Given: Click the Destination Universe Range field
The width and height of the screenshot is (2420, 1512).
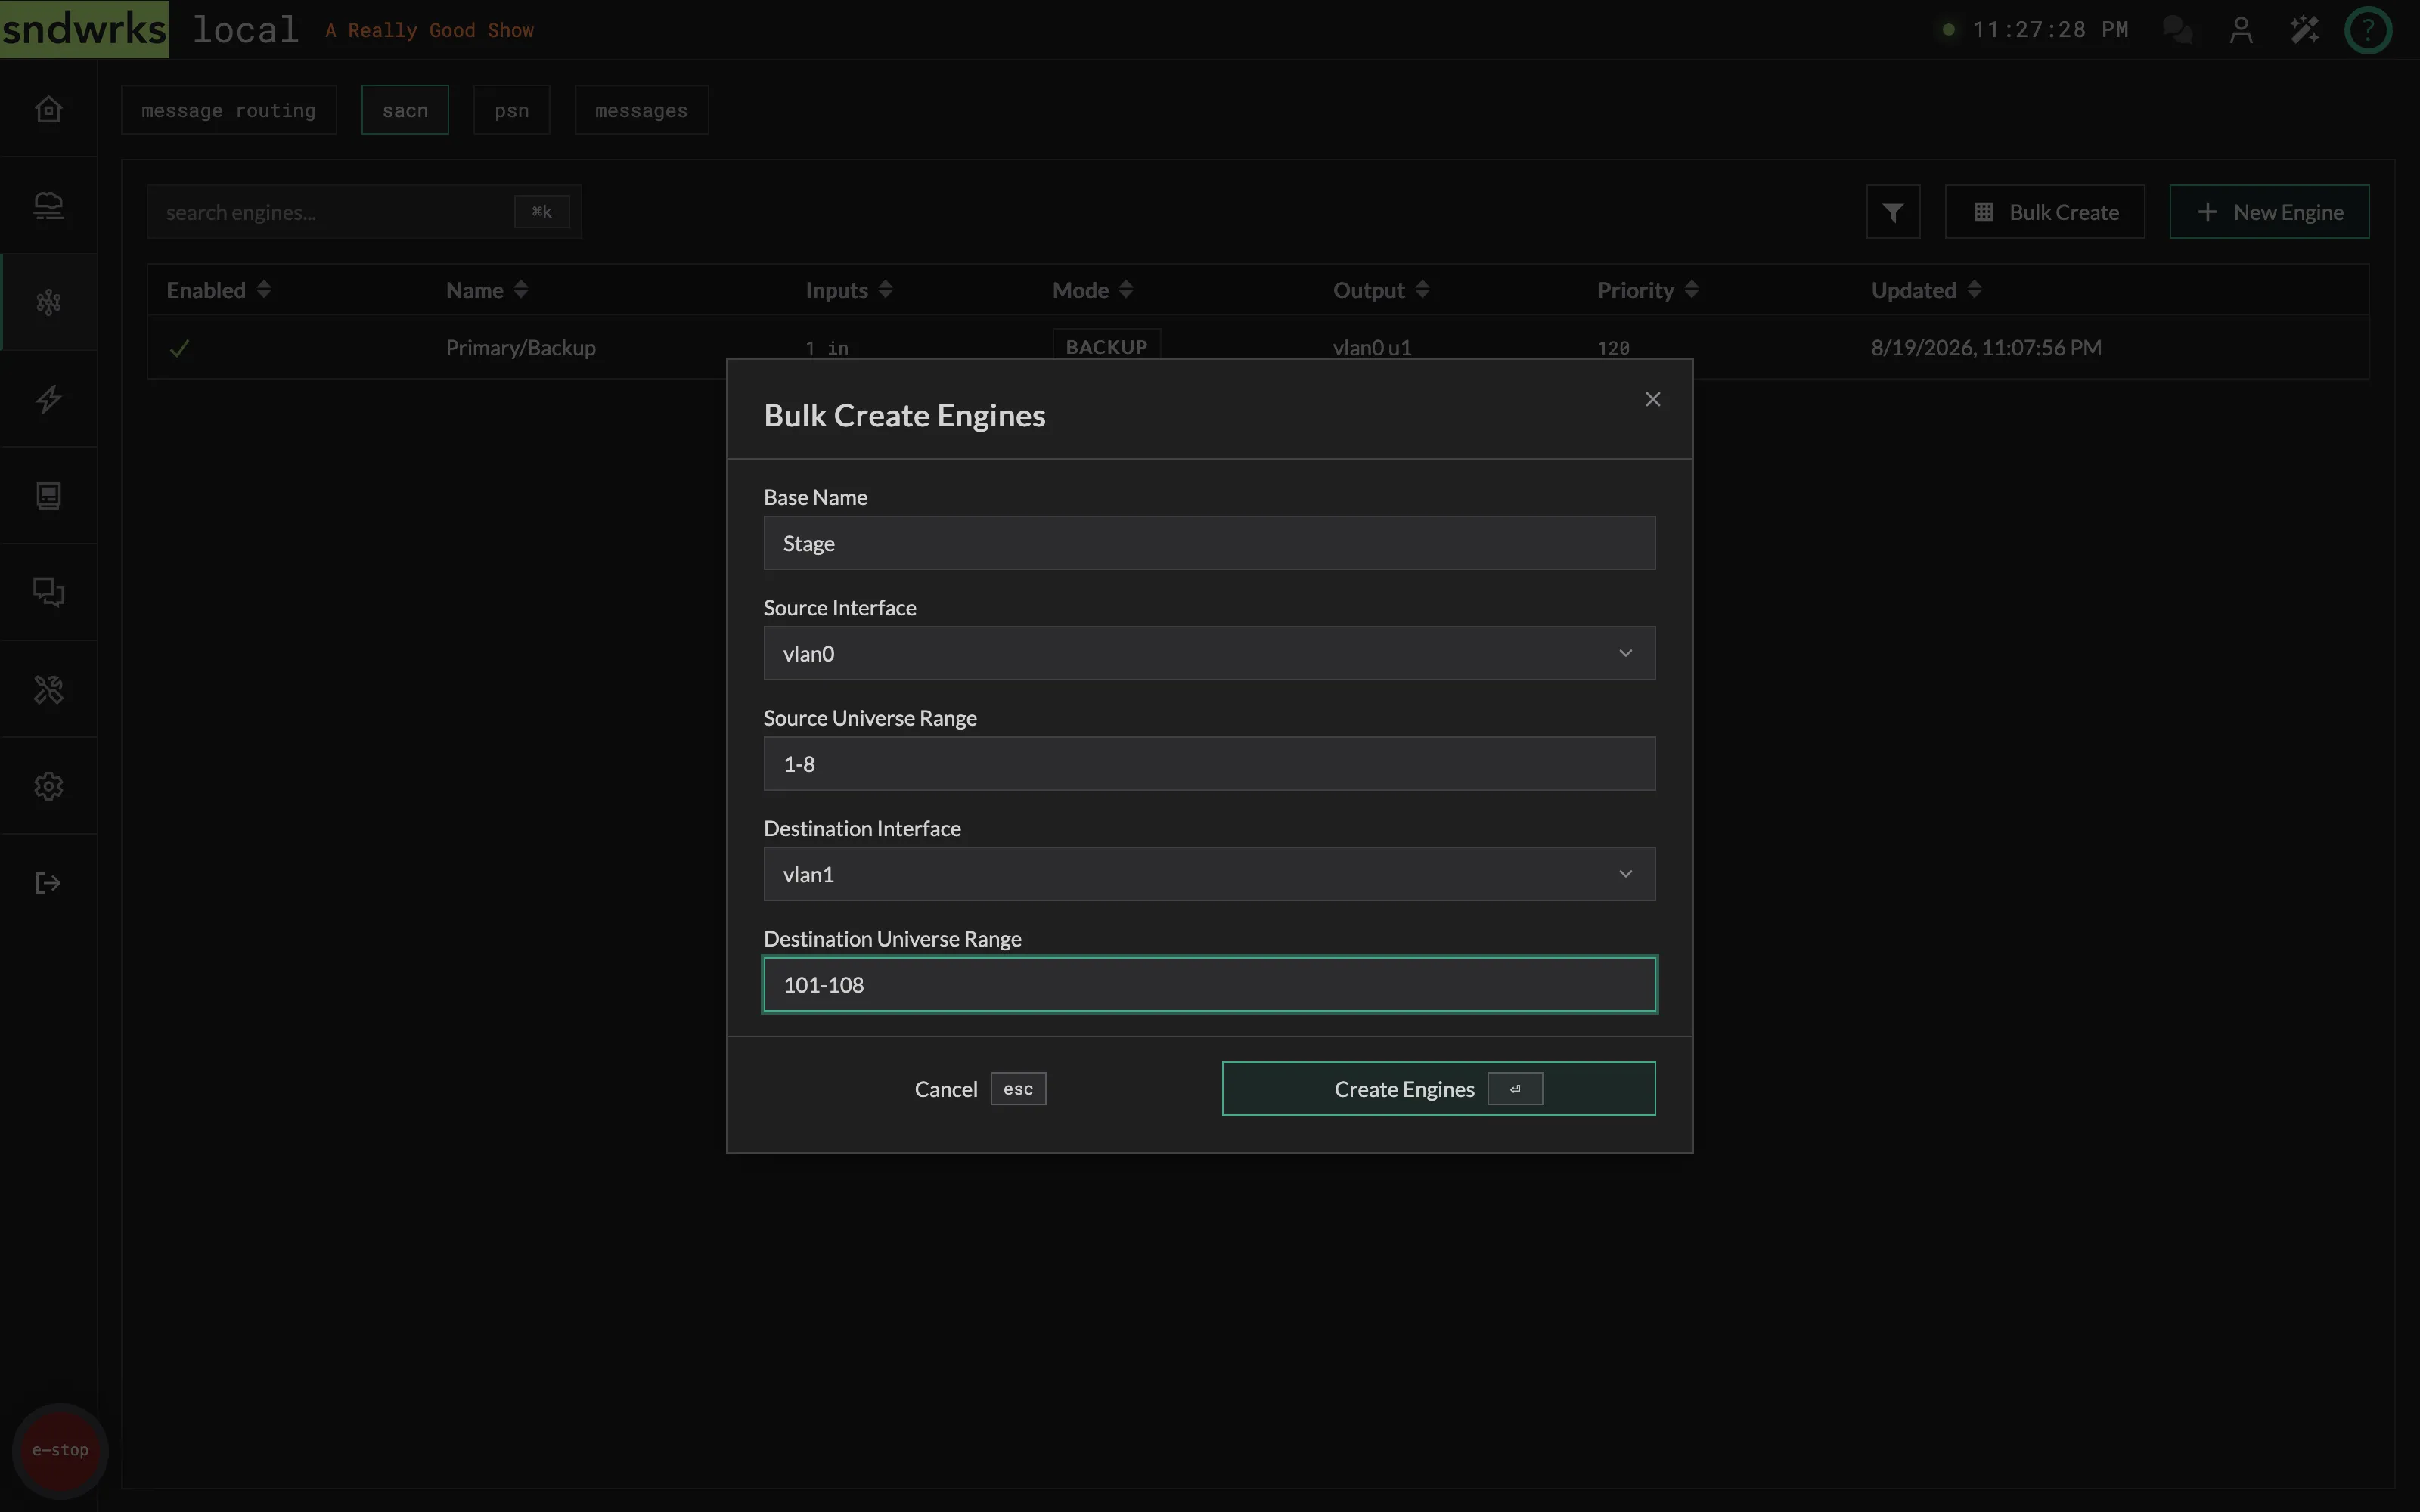Looking at the screenshot, I should coord(1209,985).
